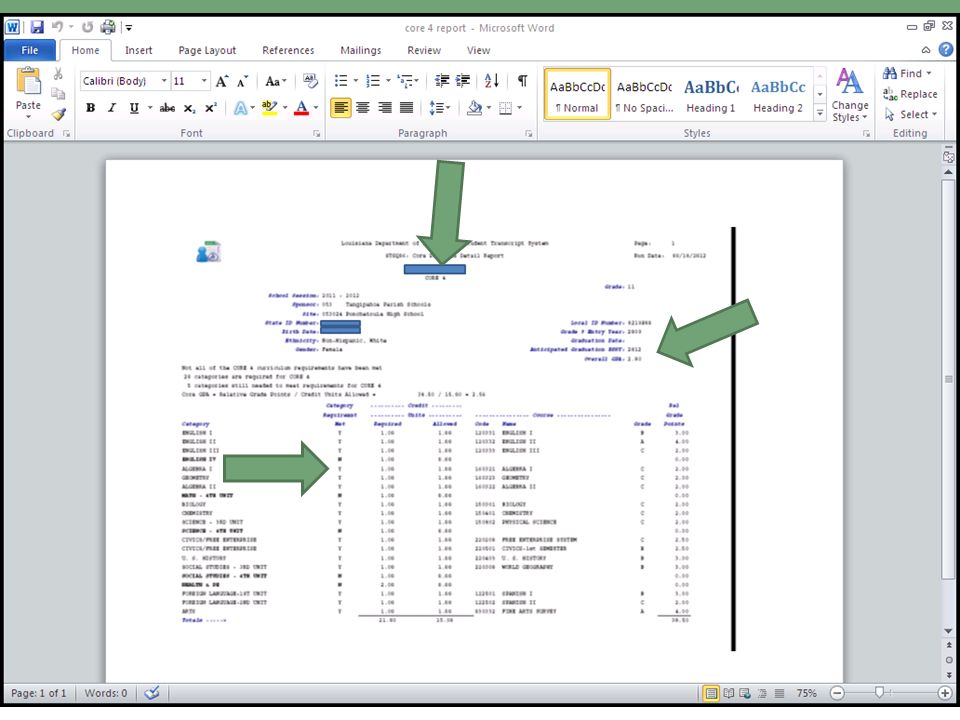This screenshot has width=960, height=720.
Task: Click the Sort A to Z icon
Action: 492,80
